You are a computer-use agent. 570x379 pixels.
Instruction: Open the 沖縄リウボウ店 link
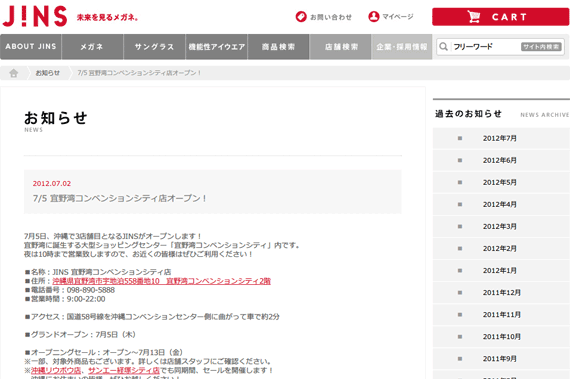[x=56, y=370]
